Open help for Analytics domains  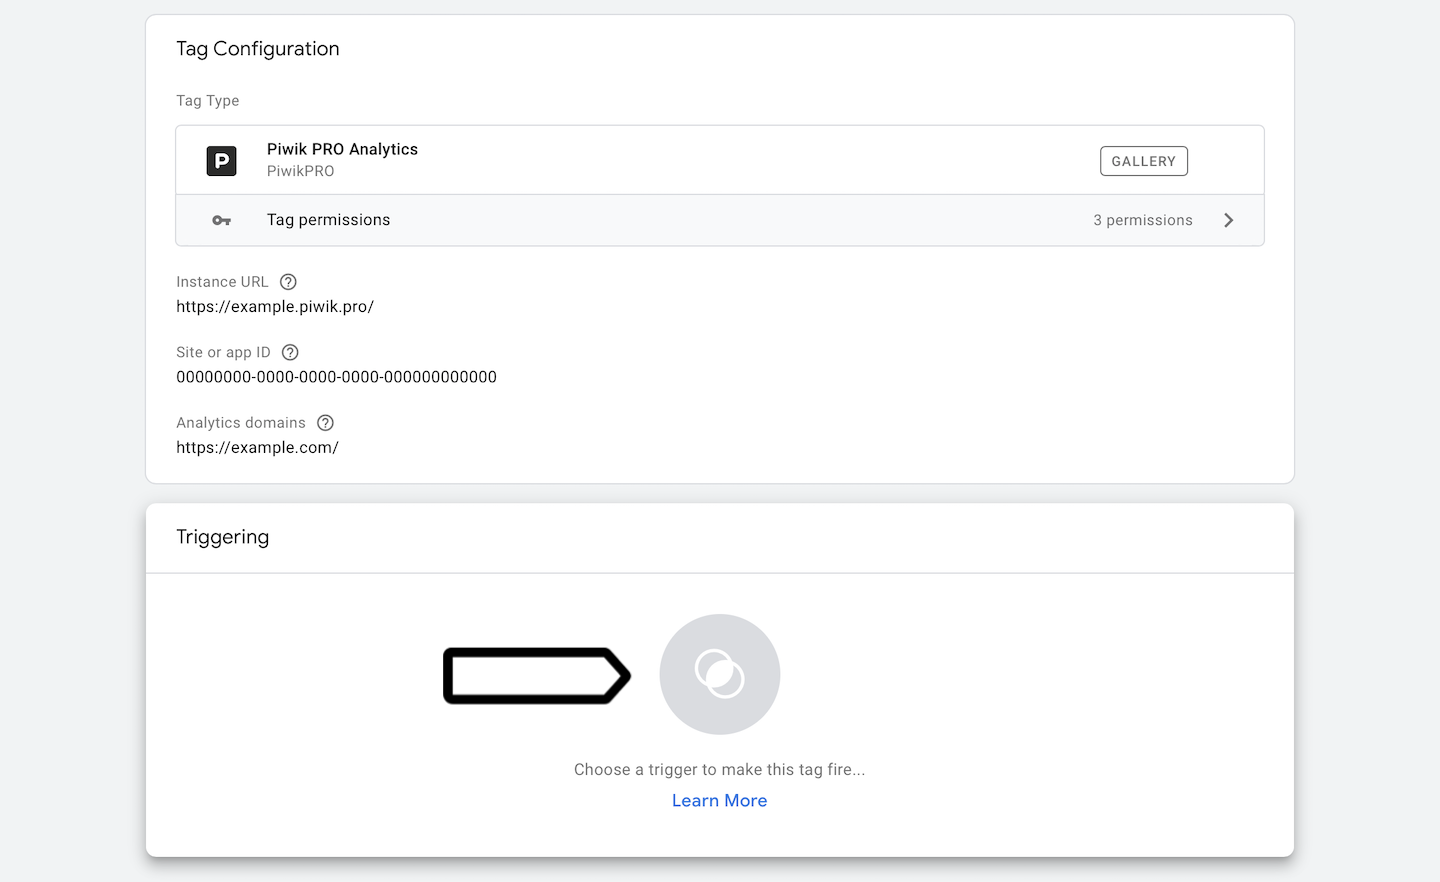(x=325, y=423)
